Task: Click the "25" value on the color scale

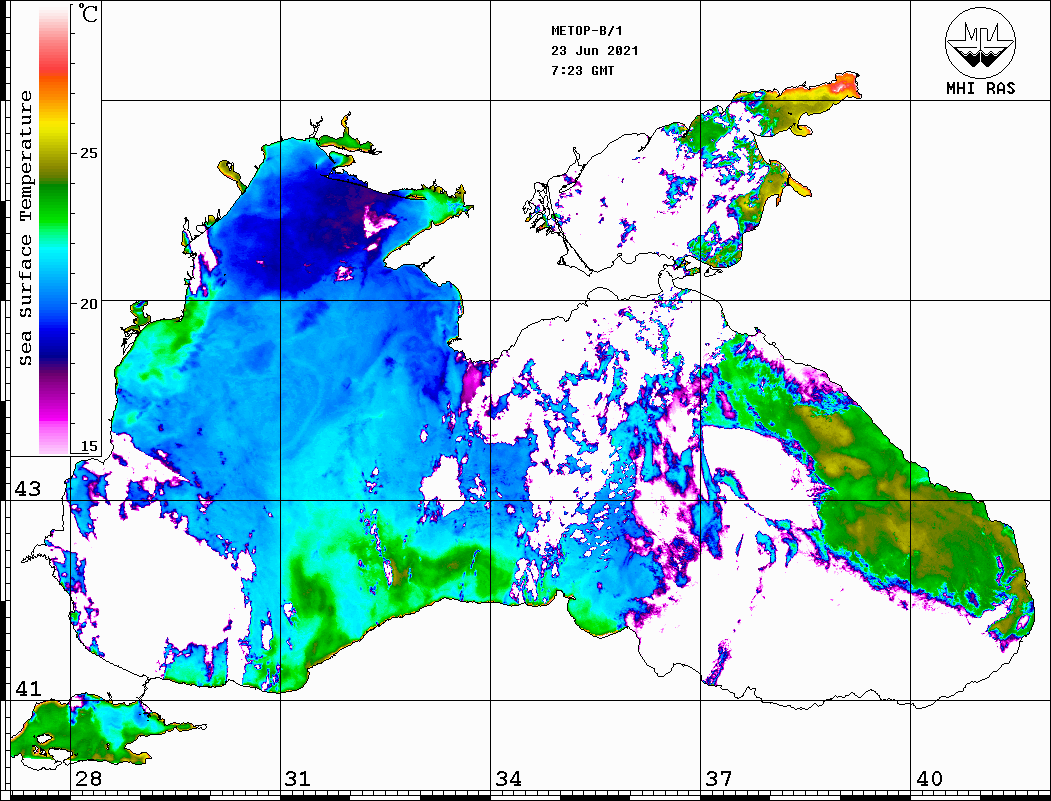Action: pyautogui.click(x=88, y=153)
